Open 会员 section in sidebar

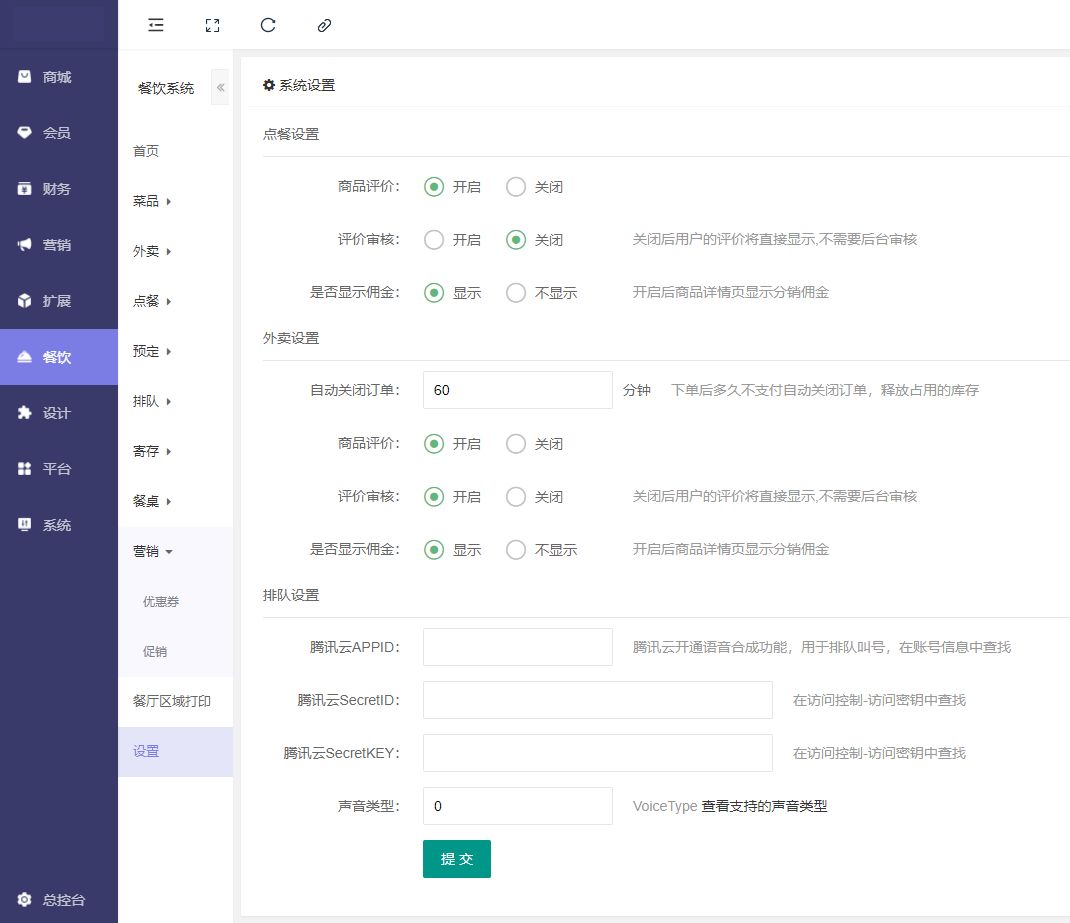click(x=58, y=133)
